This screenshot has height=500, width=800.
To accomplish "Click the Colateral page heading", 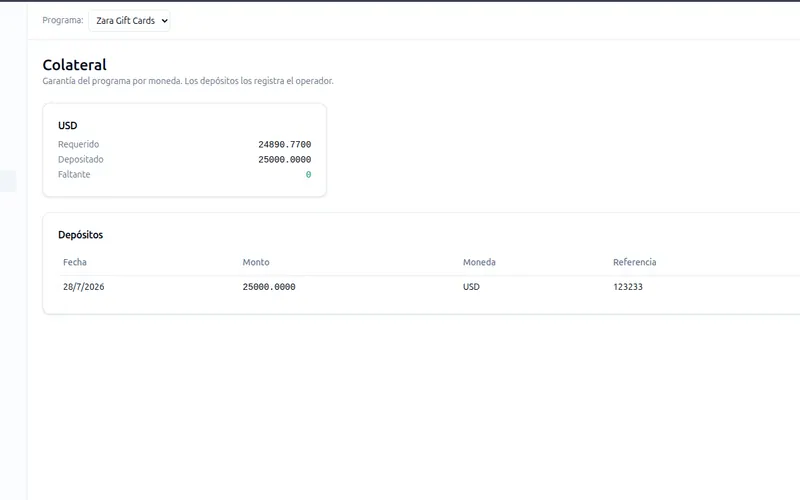I will 74,65.
